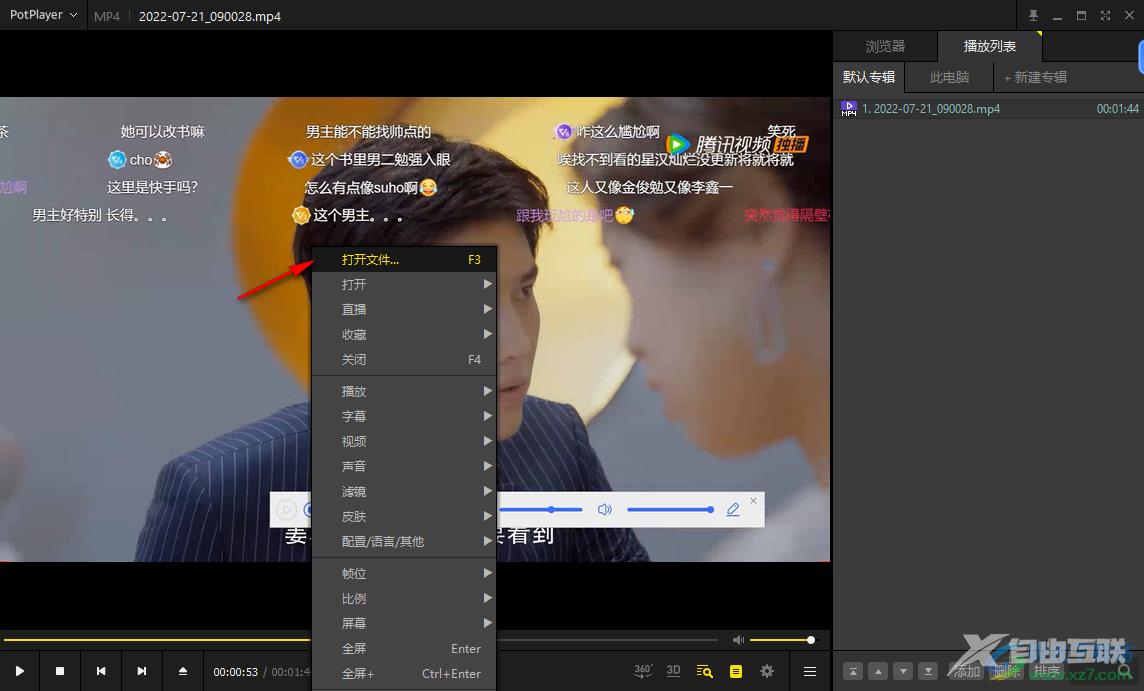Click the playlist search magnifier icon
The image size is (1144, 691).
click(x=1124, y=671)
